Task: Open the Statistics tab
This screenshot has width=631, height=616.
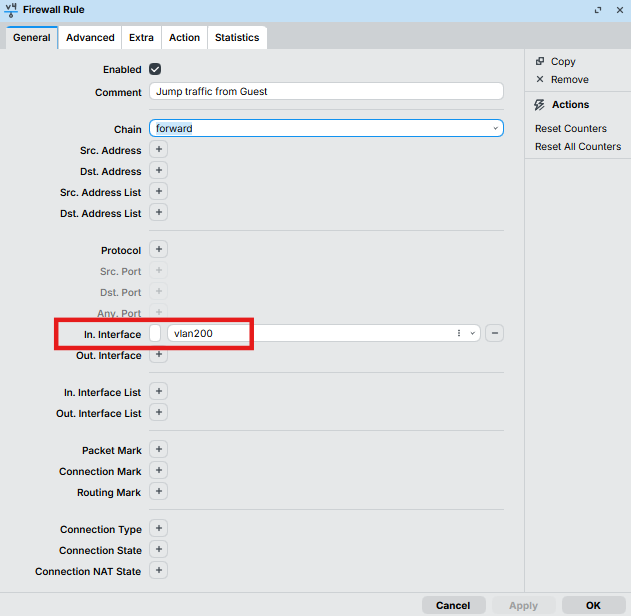Action: (237, 38)
